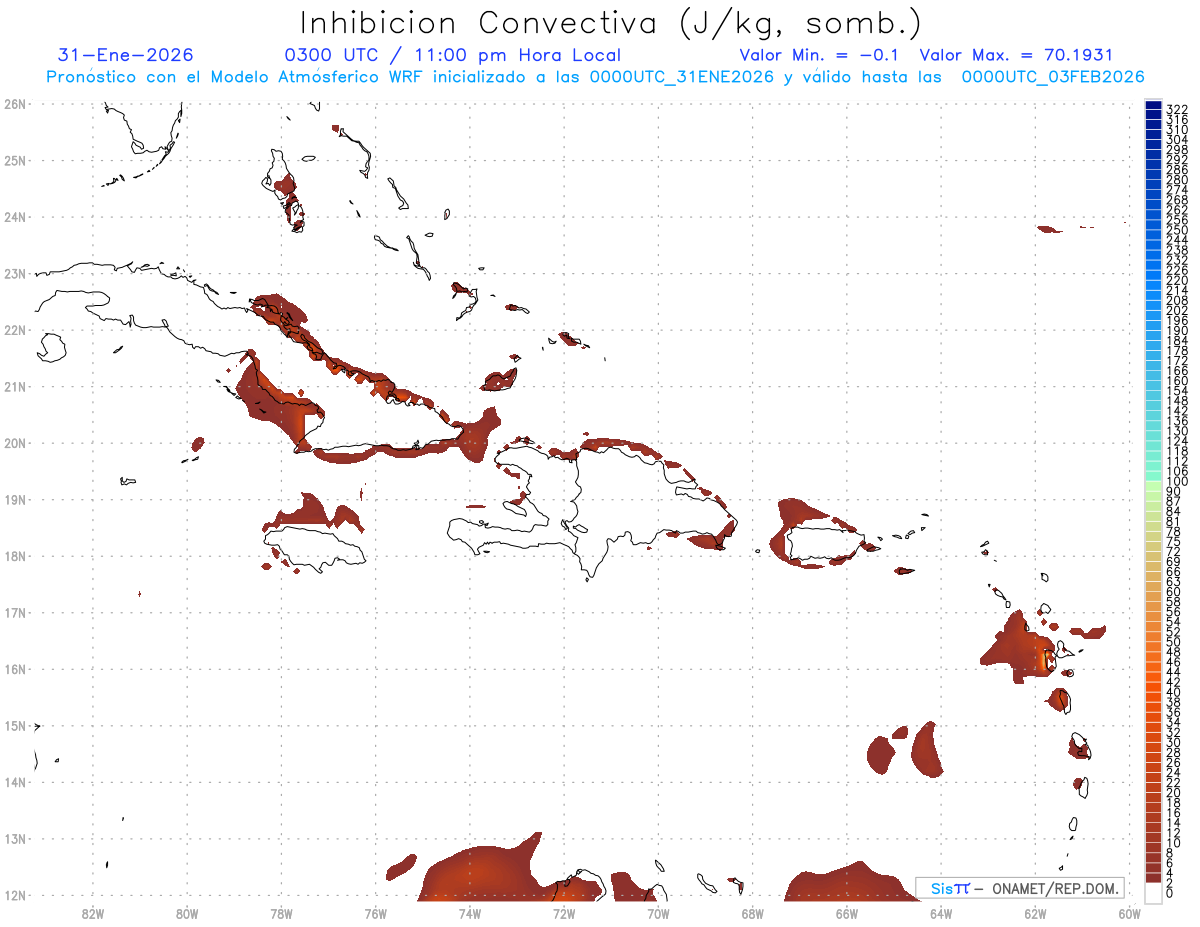The height and width of the screenshot is (927, 1200).
Task: Click the 12N latitude label
Action: pyautogui.click(x=14, y=895)
